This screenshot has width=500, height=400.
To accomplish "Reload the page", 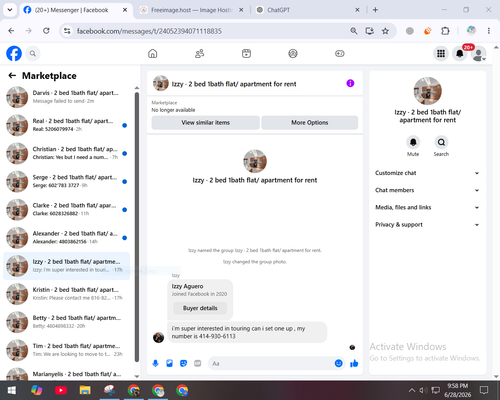I will pos(46,31).
